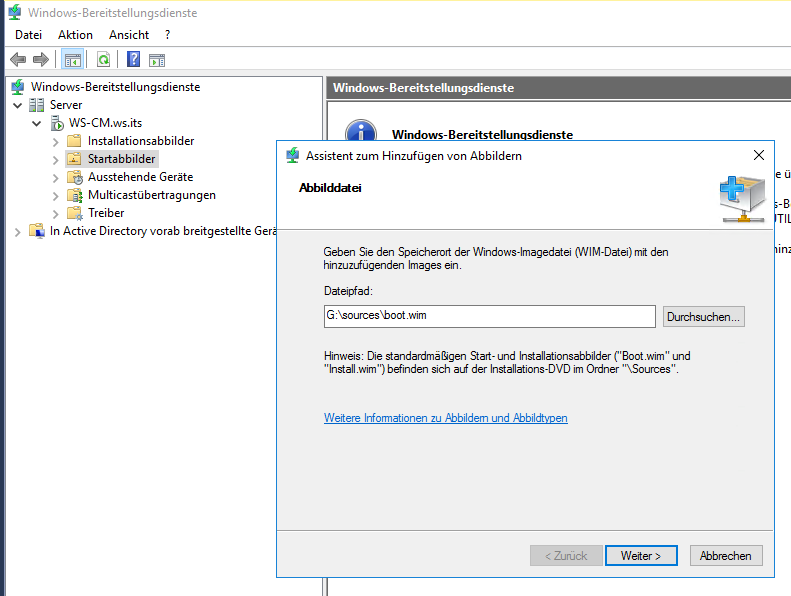The width and height of the screenshot is (791, 596).
Task: Click the add-image wizard graphic
Action: pyautogui.click(x=742, y=199)
